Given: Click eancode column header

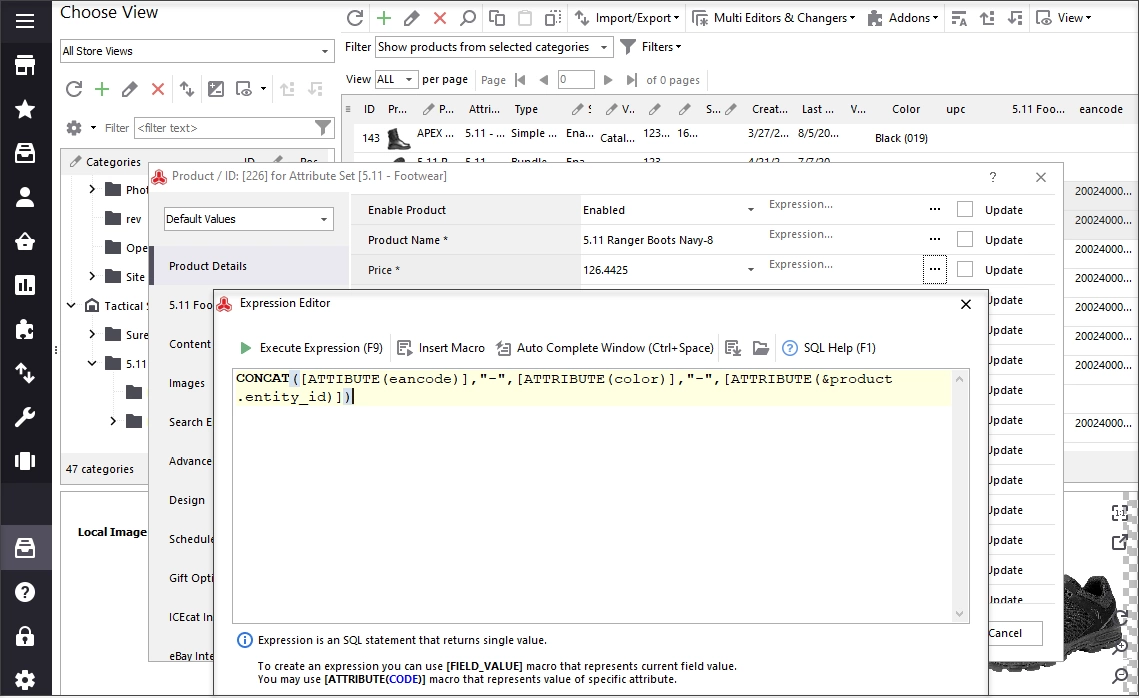Looking at the screenshot, I should click(1101, 110).
